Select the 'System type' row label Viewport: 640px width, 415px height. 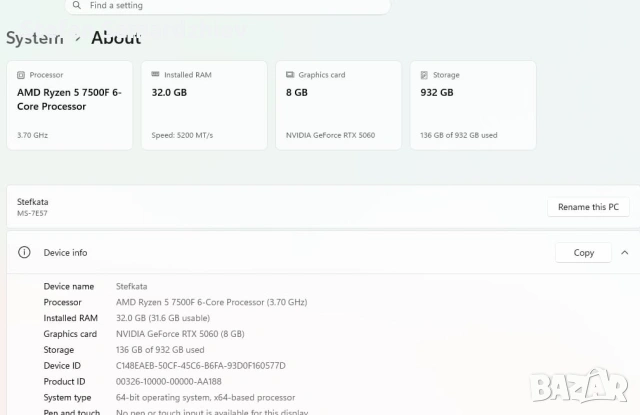pyautogui.click(x=67, y=397)
